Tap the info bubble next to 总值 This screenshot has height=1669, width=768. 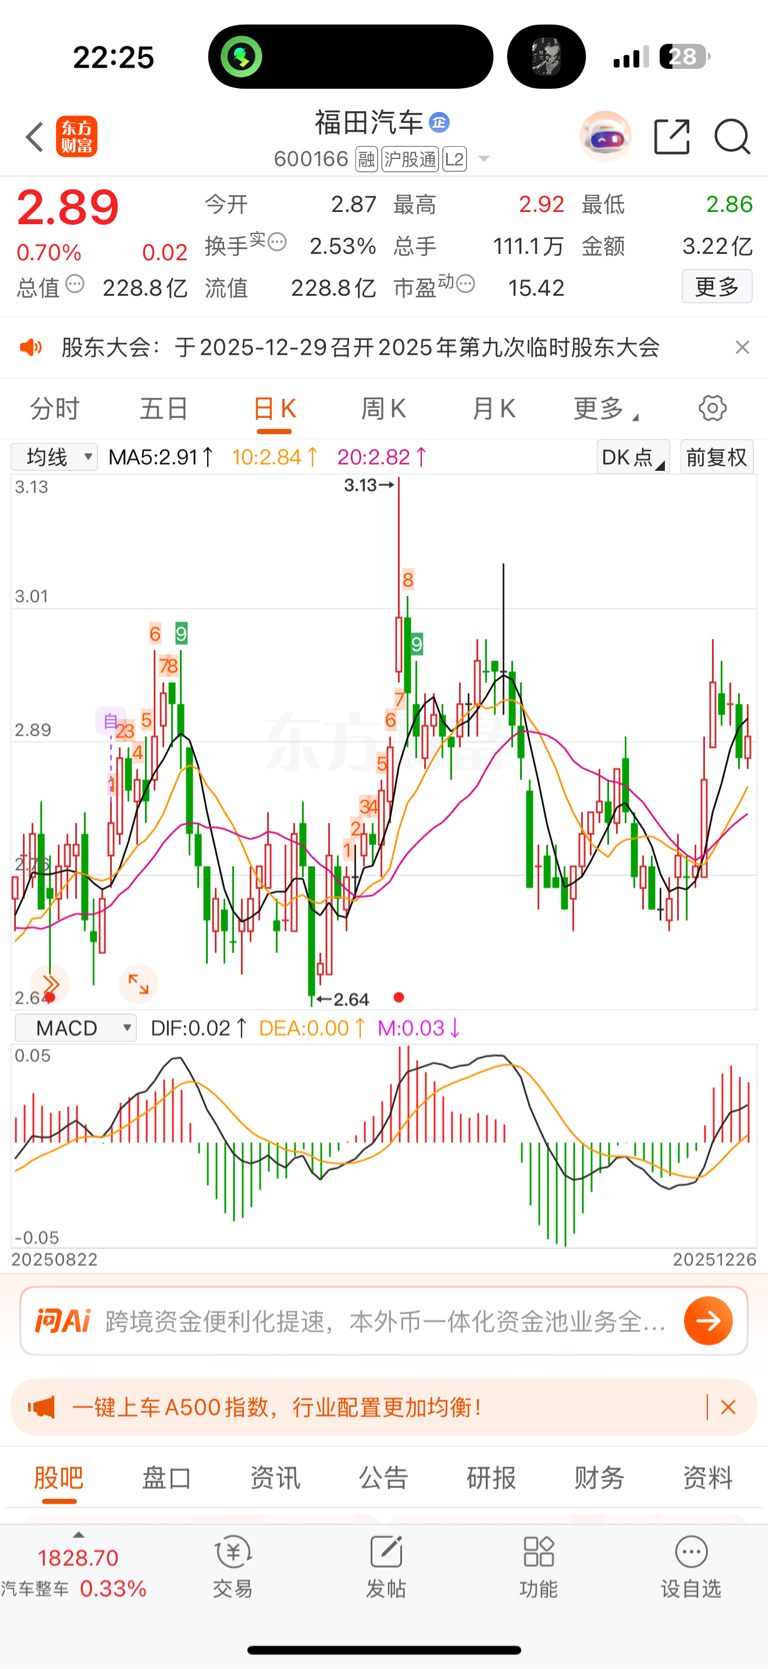click(x=75, y=284)
